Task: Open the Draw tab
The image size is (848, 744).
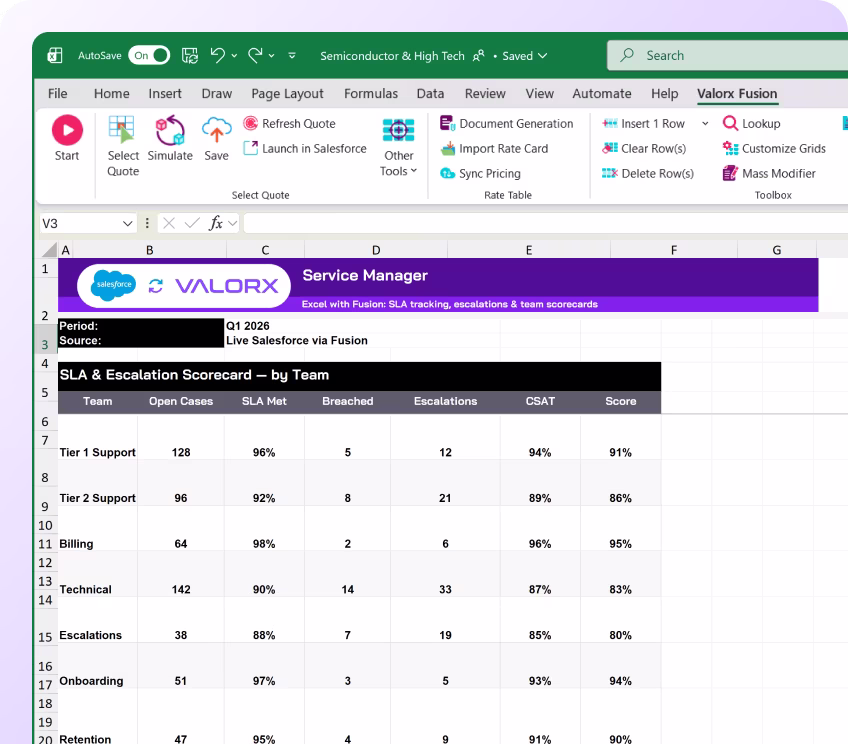Action: (x=216, y=94)
